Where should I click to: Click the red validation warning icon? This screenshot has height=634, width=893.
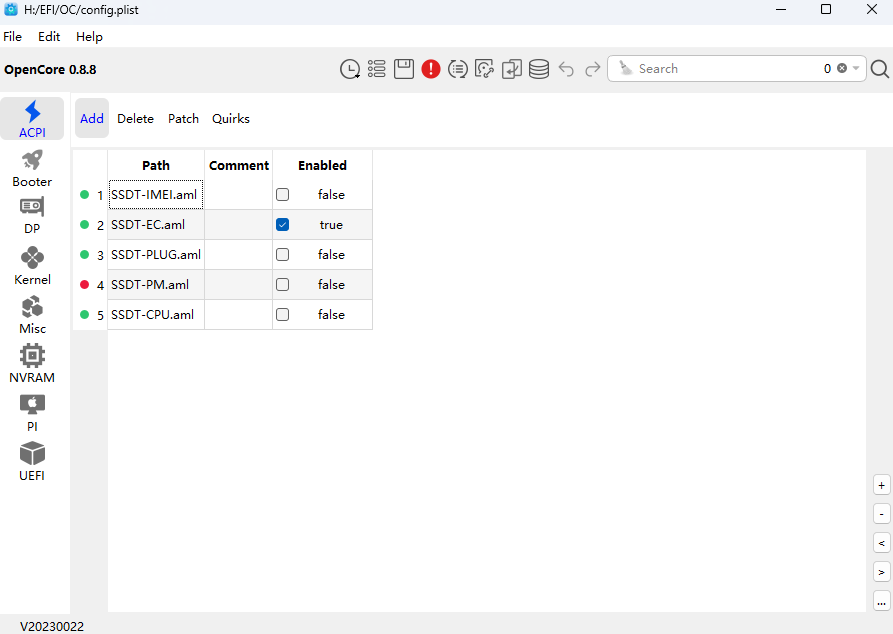(x=431, y=69)
